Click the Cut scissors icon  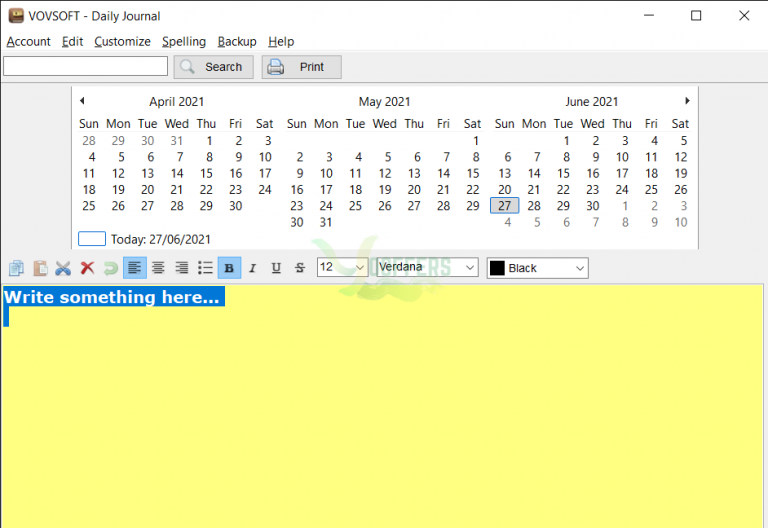click(63, 268)
